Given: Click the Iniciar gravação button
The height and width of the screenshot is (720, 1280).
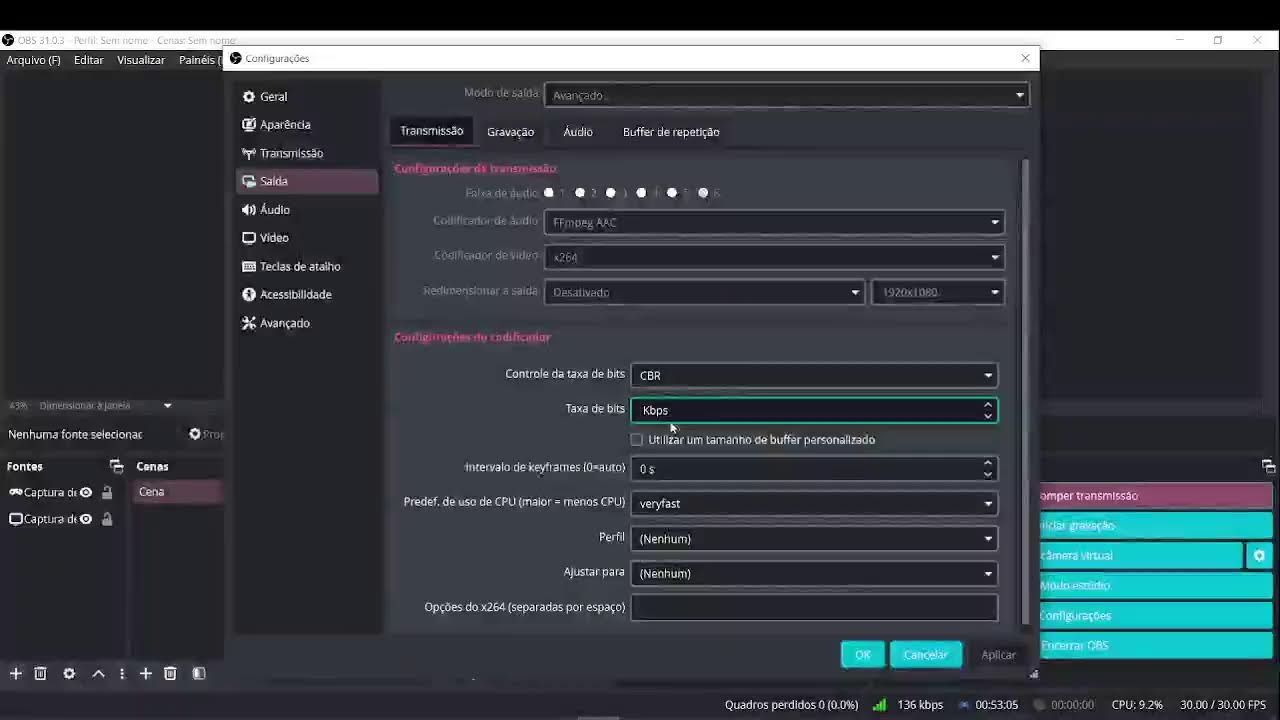Looking at the screenshot, I should [1156, 526].
